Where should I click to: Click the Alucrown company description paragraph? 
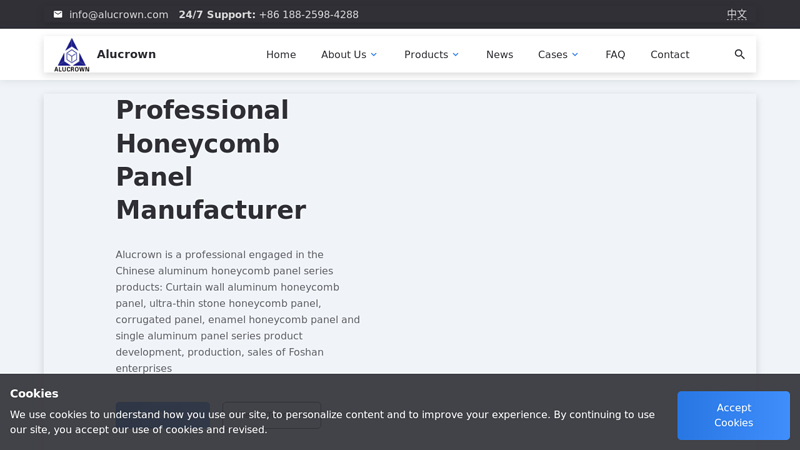tap(238, 311)
